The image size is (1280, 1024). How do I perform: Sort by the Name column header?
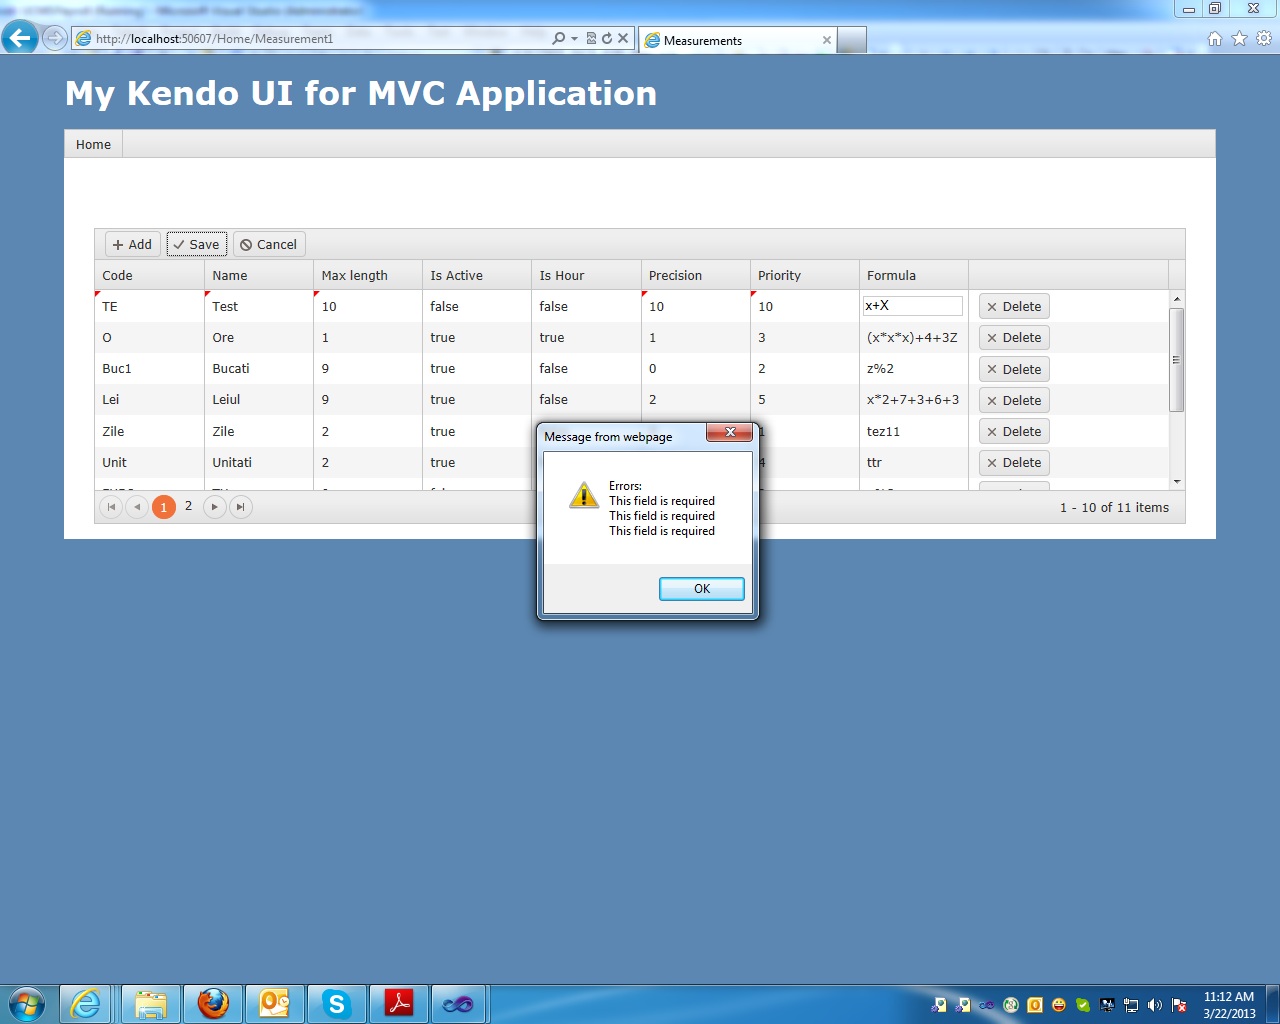point(258,275)
